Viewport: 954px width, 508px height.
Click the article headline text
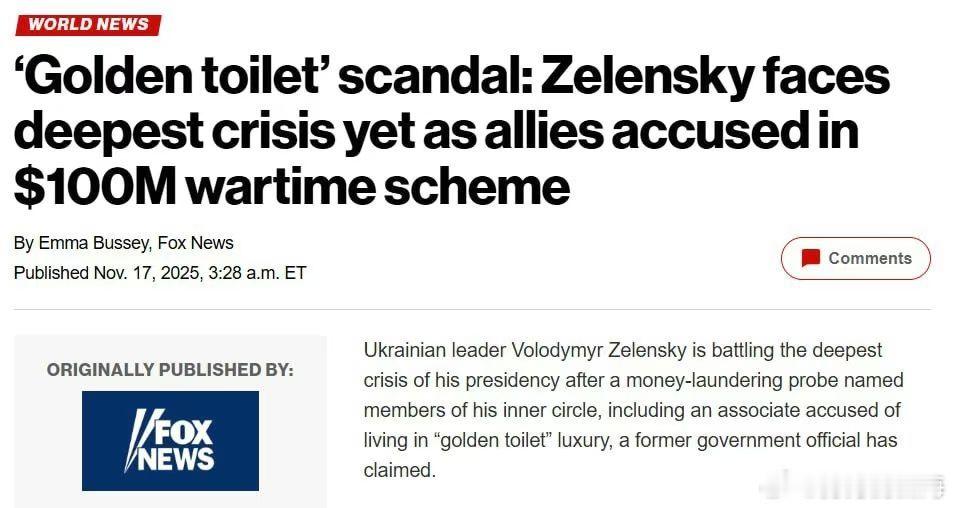point(450,130)
